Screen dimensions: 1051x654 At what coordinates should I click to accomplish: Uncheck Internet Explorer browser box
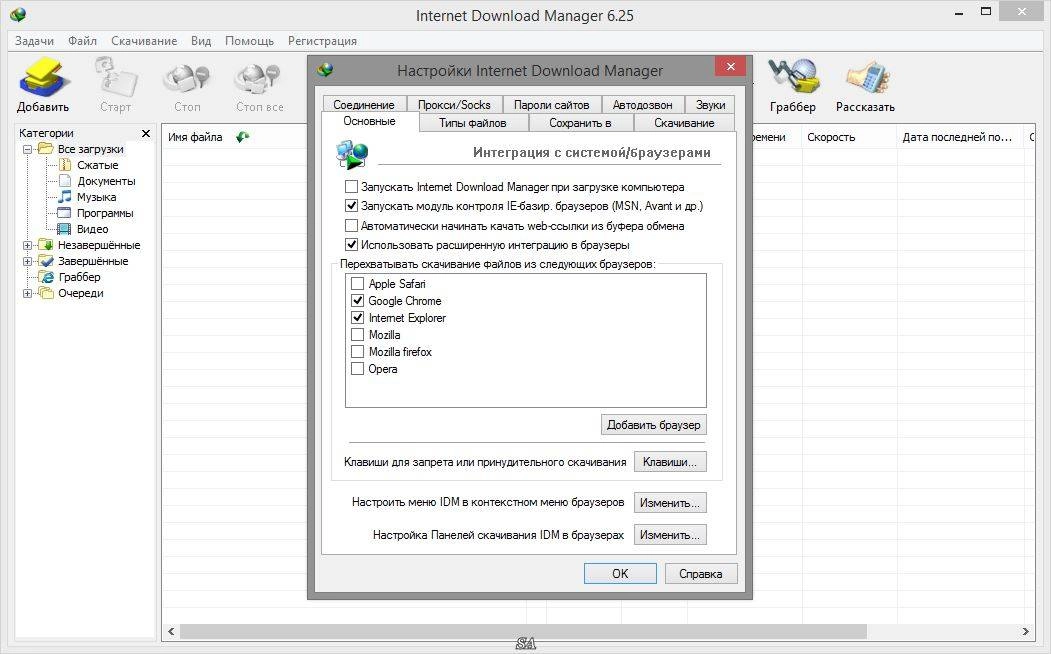[358, 318]
